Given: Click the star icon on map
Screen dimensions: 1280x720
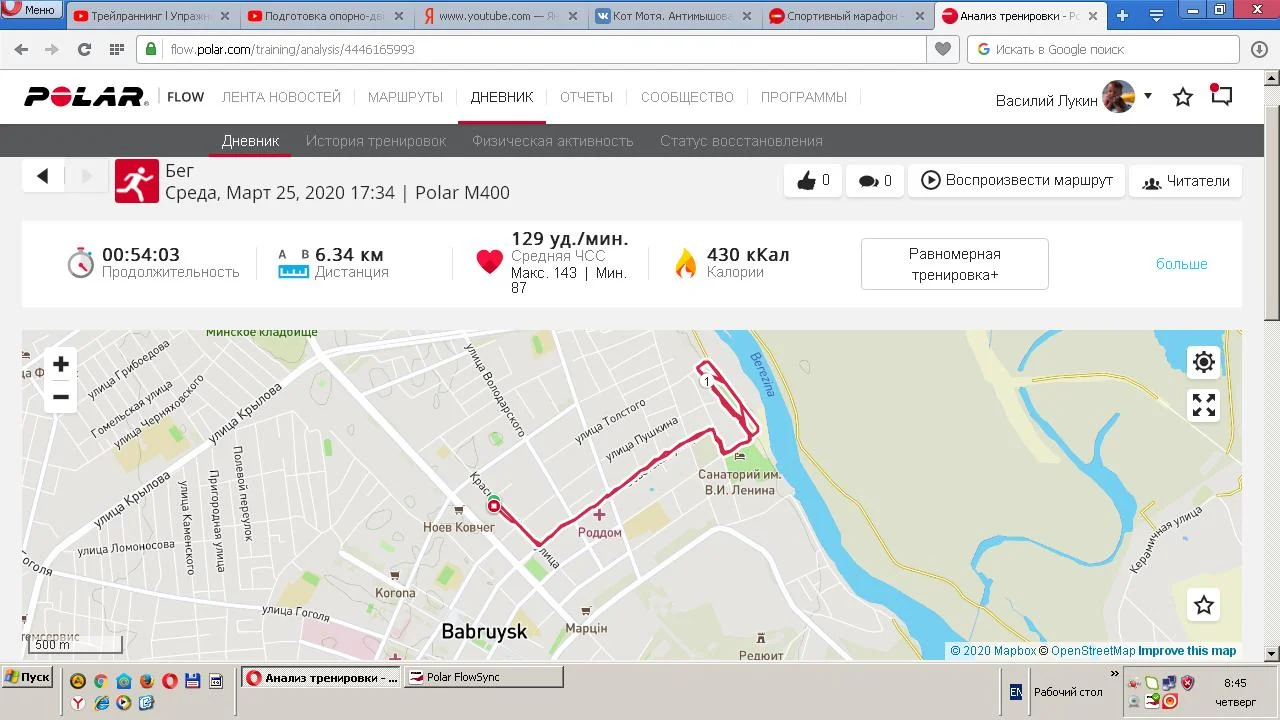Looking at the screenshot, I should click(1204, 605).
